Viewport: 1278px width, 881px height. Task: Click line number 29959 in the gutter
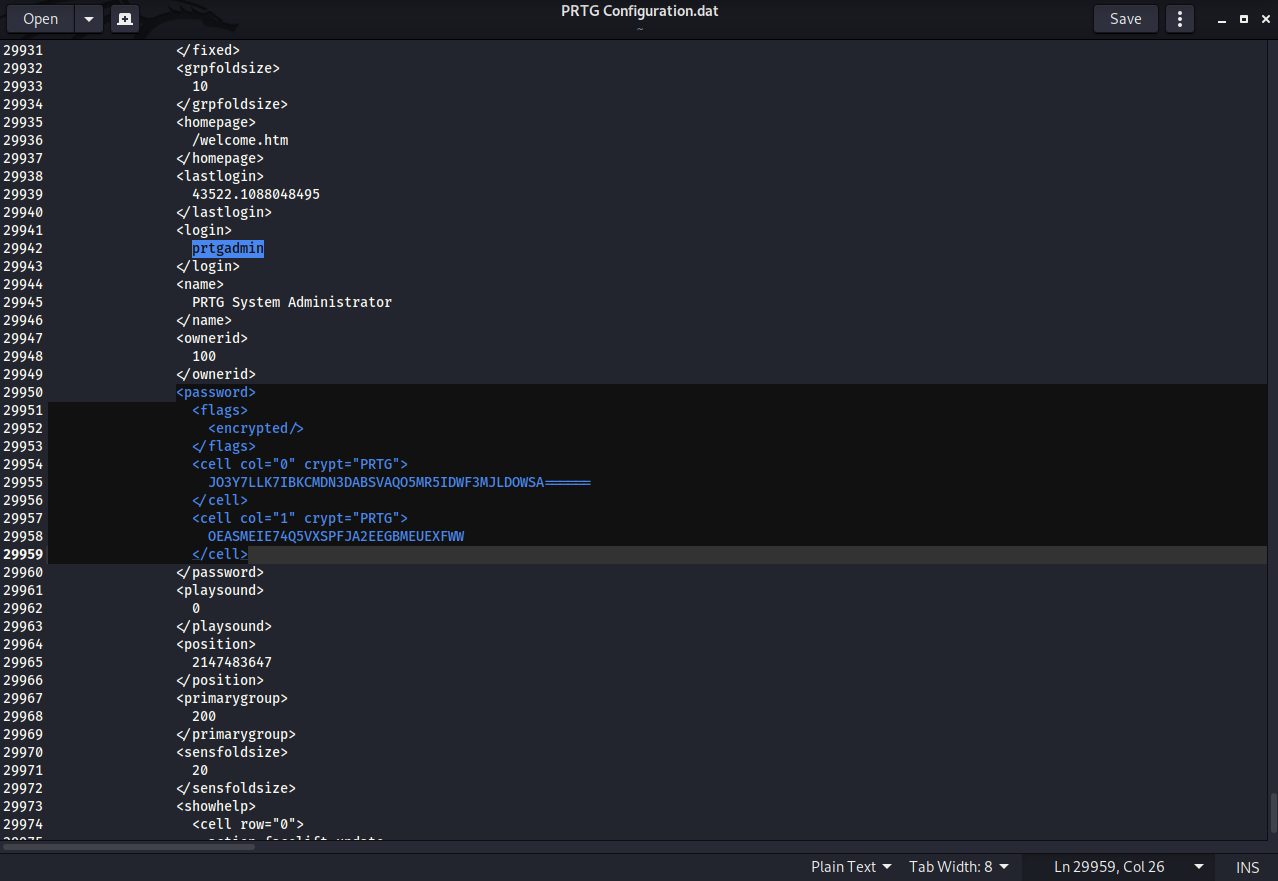[23, 554]
